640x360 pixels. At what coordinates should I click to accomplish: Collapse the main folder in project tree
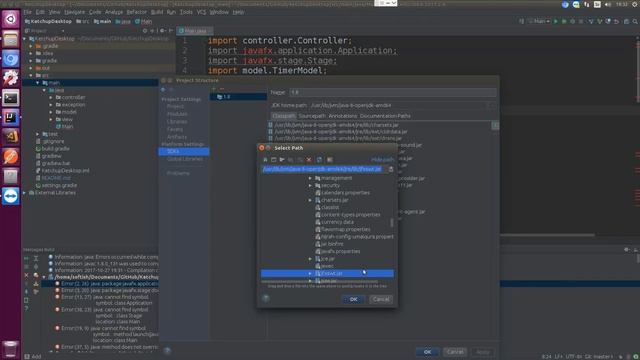click(38, 83)
